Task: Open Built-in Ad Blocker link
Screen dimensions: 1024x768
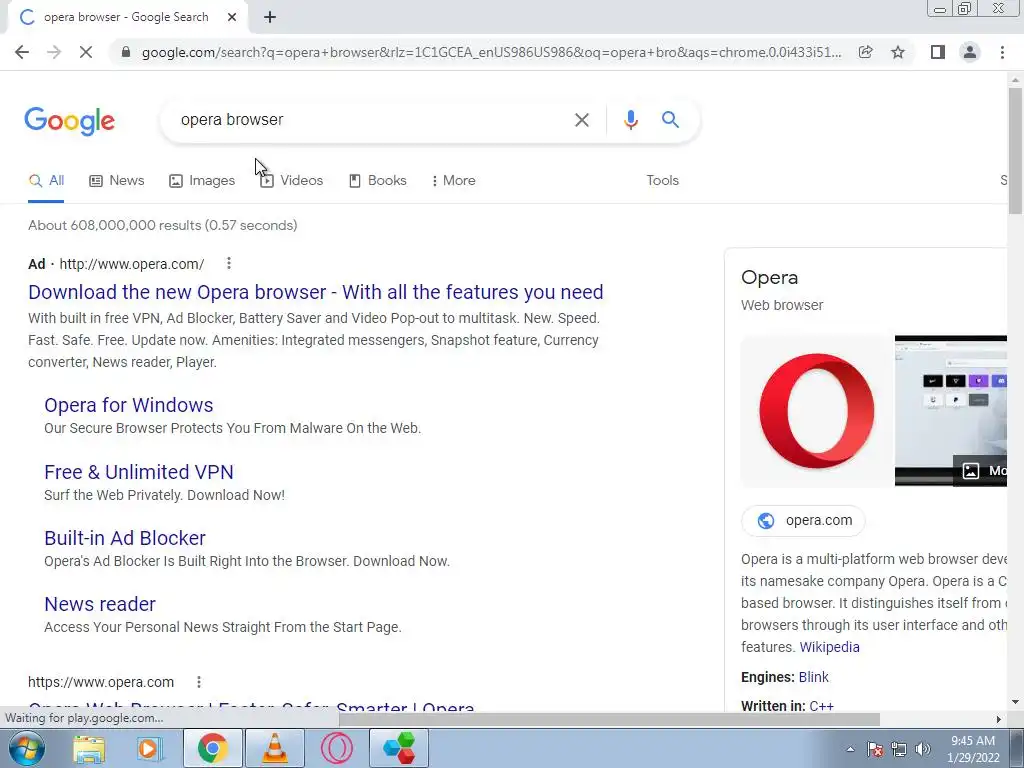Action: click(x=125, y=538)
